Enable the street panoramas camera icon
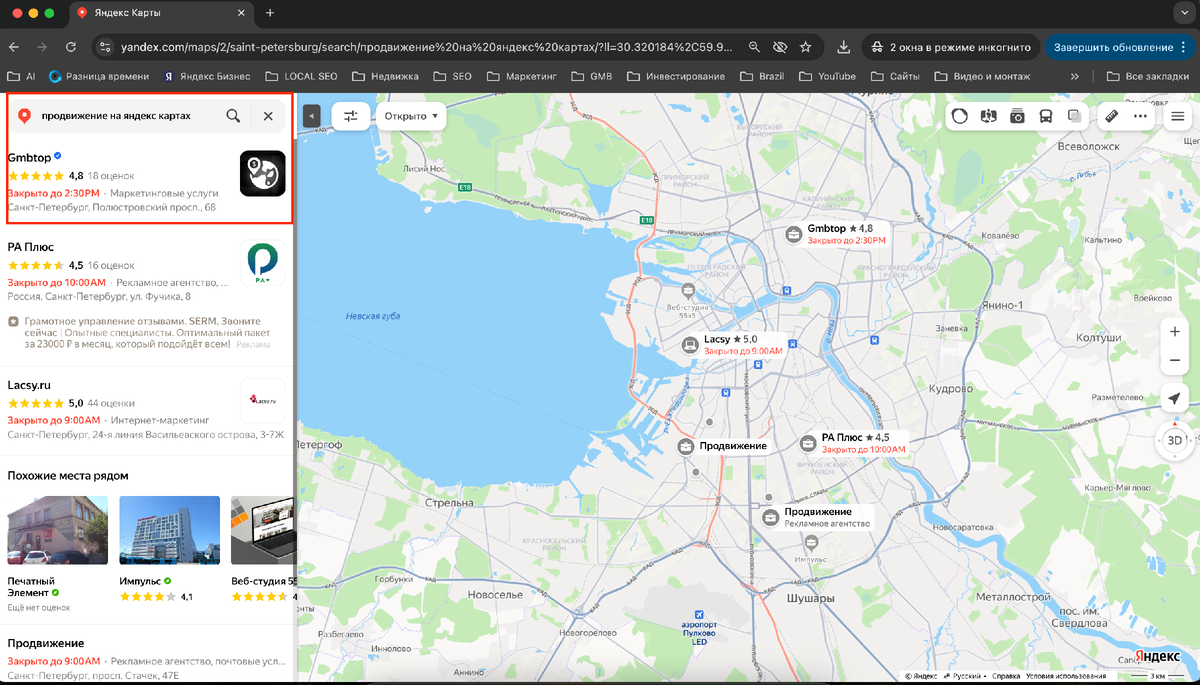The width and height of the screenshot is (1200, 685). (1017, 116)
